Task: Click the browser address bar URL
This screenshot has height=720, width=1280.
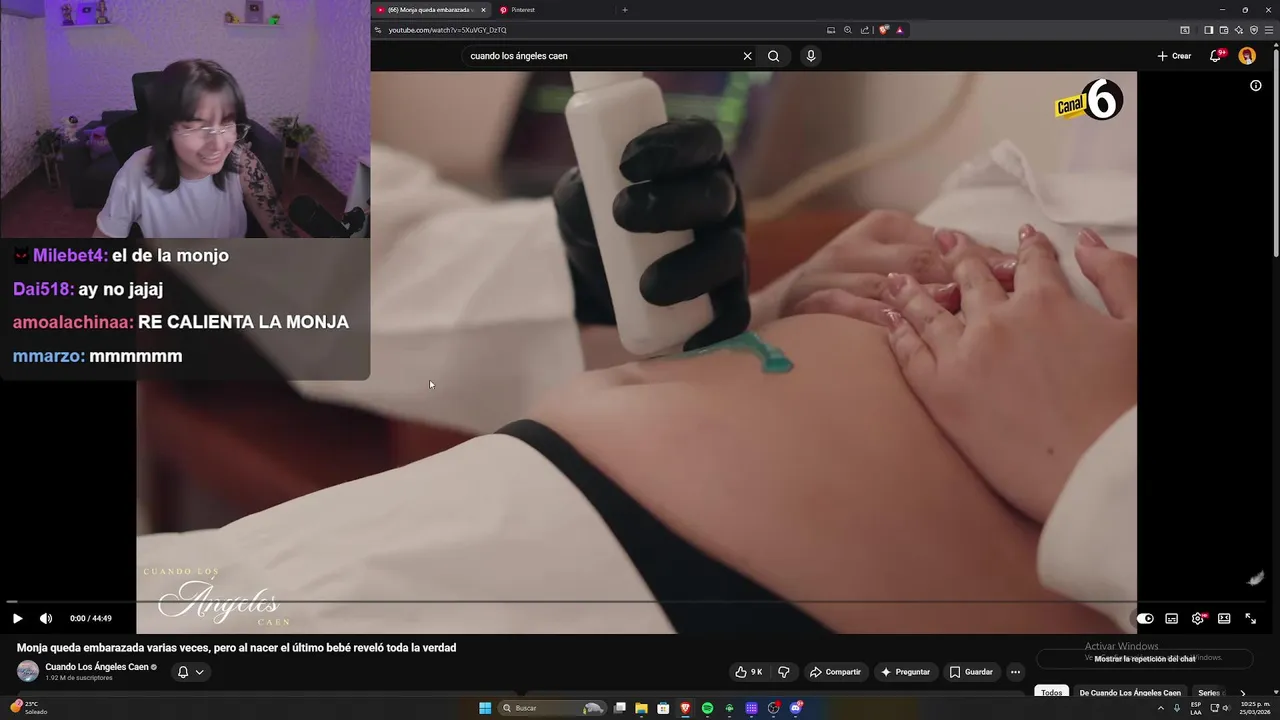Action: click(447, 30)
